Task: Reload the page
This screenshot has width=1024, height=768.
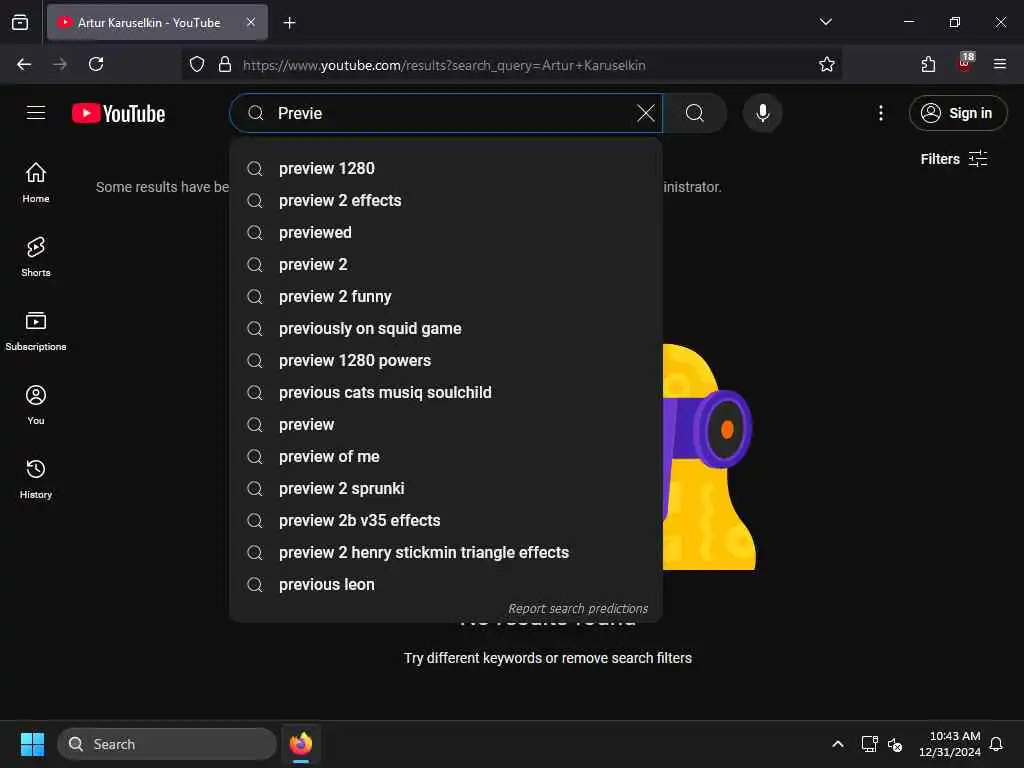Action: point(96,64)
